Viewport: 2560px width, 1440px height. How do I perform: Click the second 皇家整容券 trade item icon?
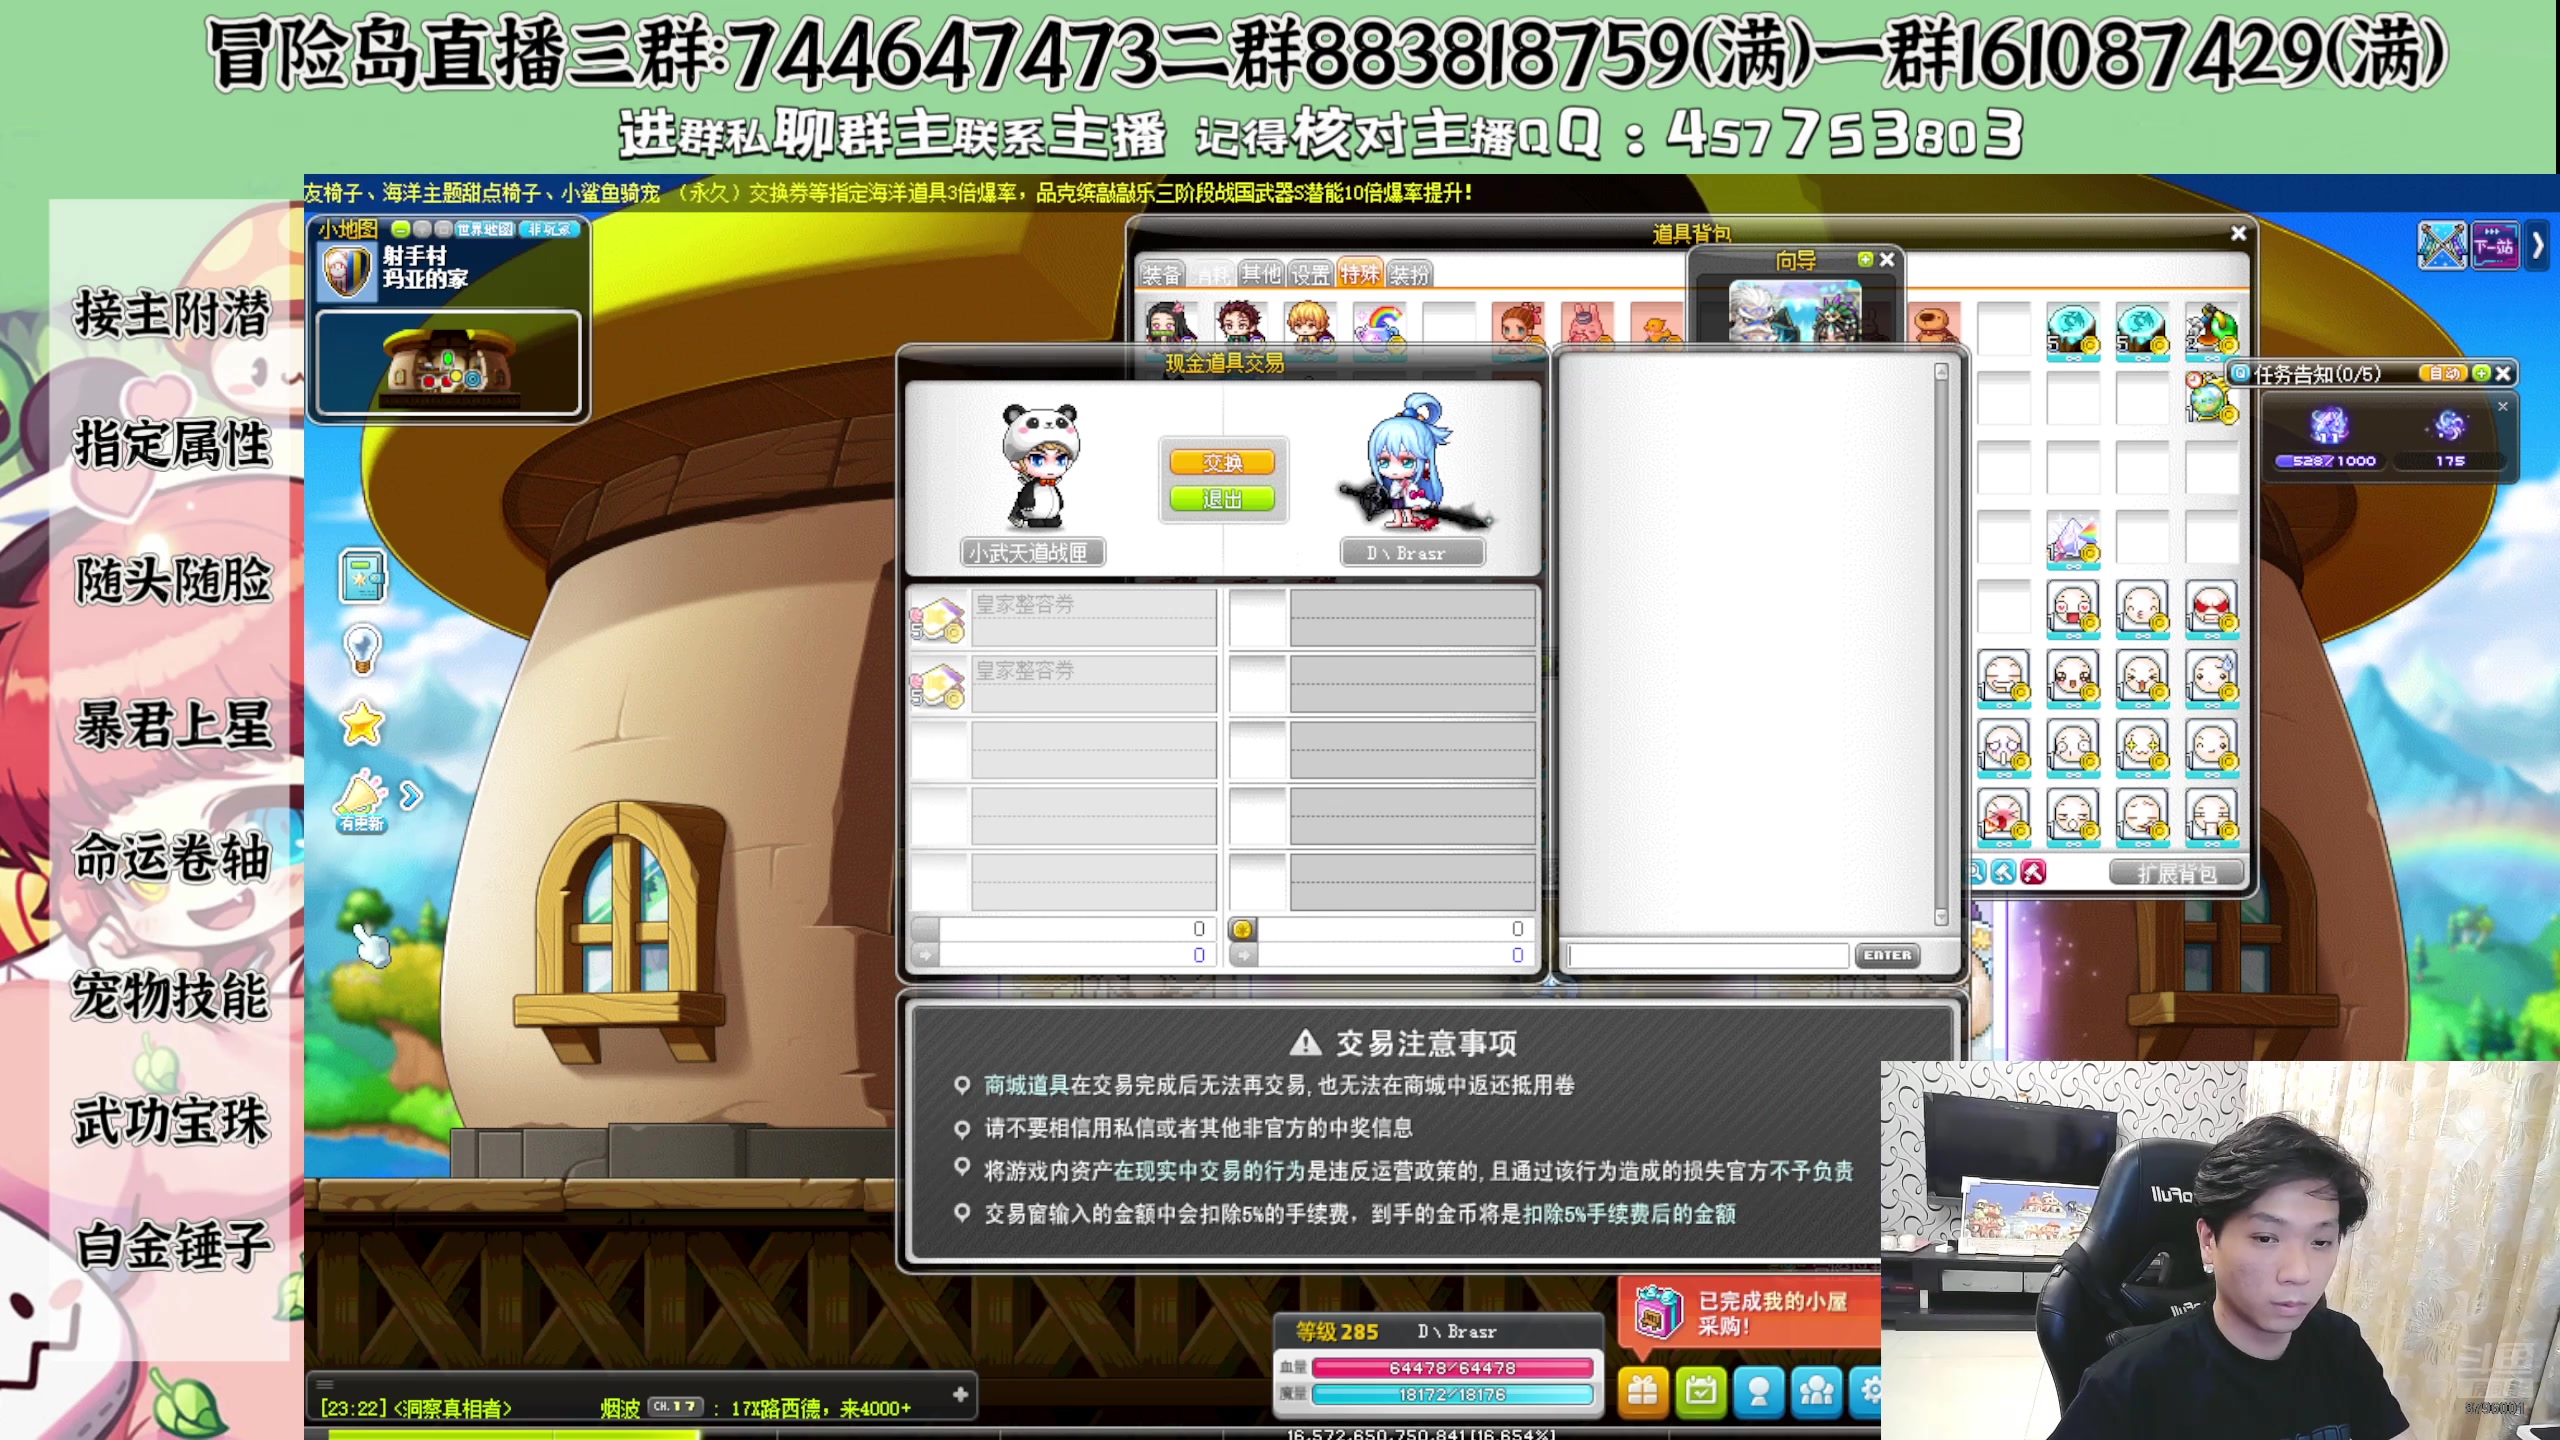click(937, 683)
